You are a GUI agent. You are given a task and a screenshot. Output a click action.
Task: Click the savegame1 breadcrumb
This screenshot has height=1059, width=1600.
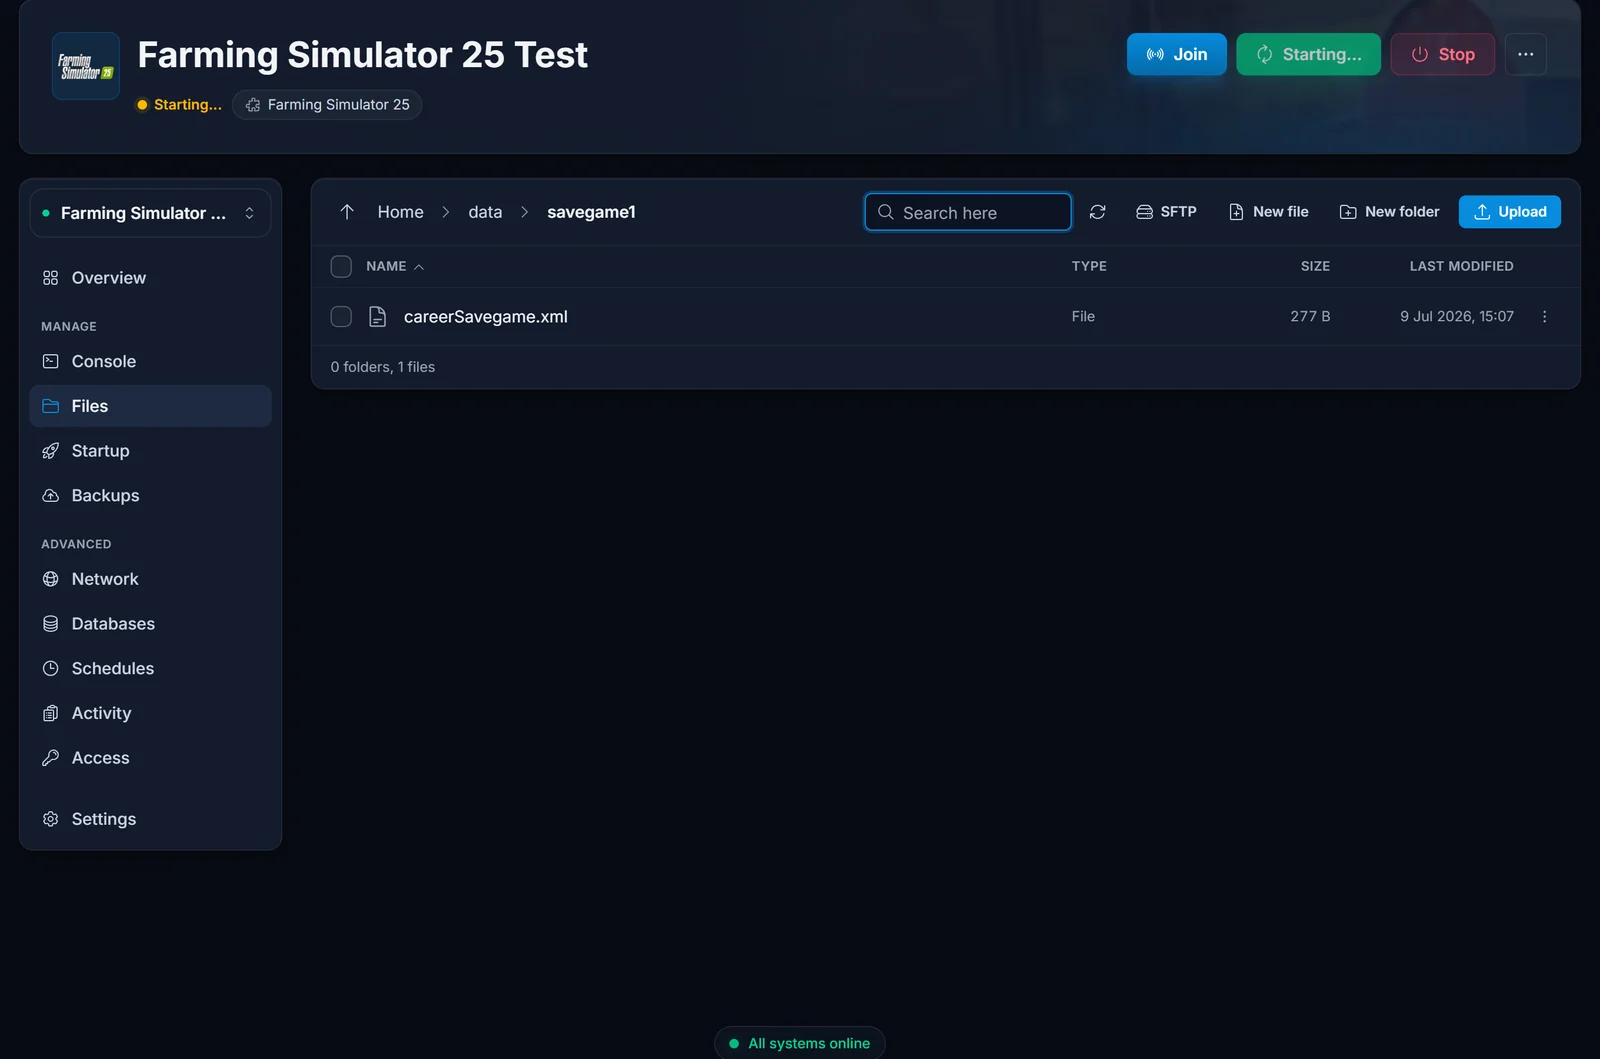click(591, 212)
